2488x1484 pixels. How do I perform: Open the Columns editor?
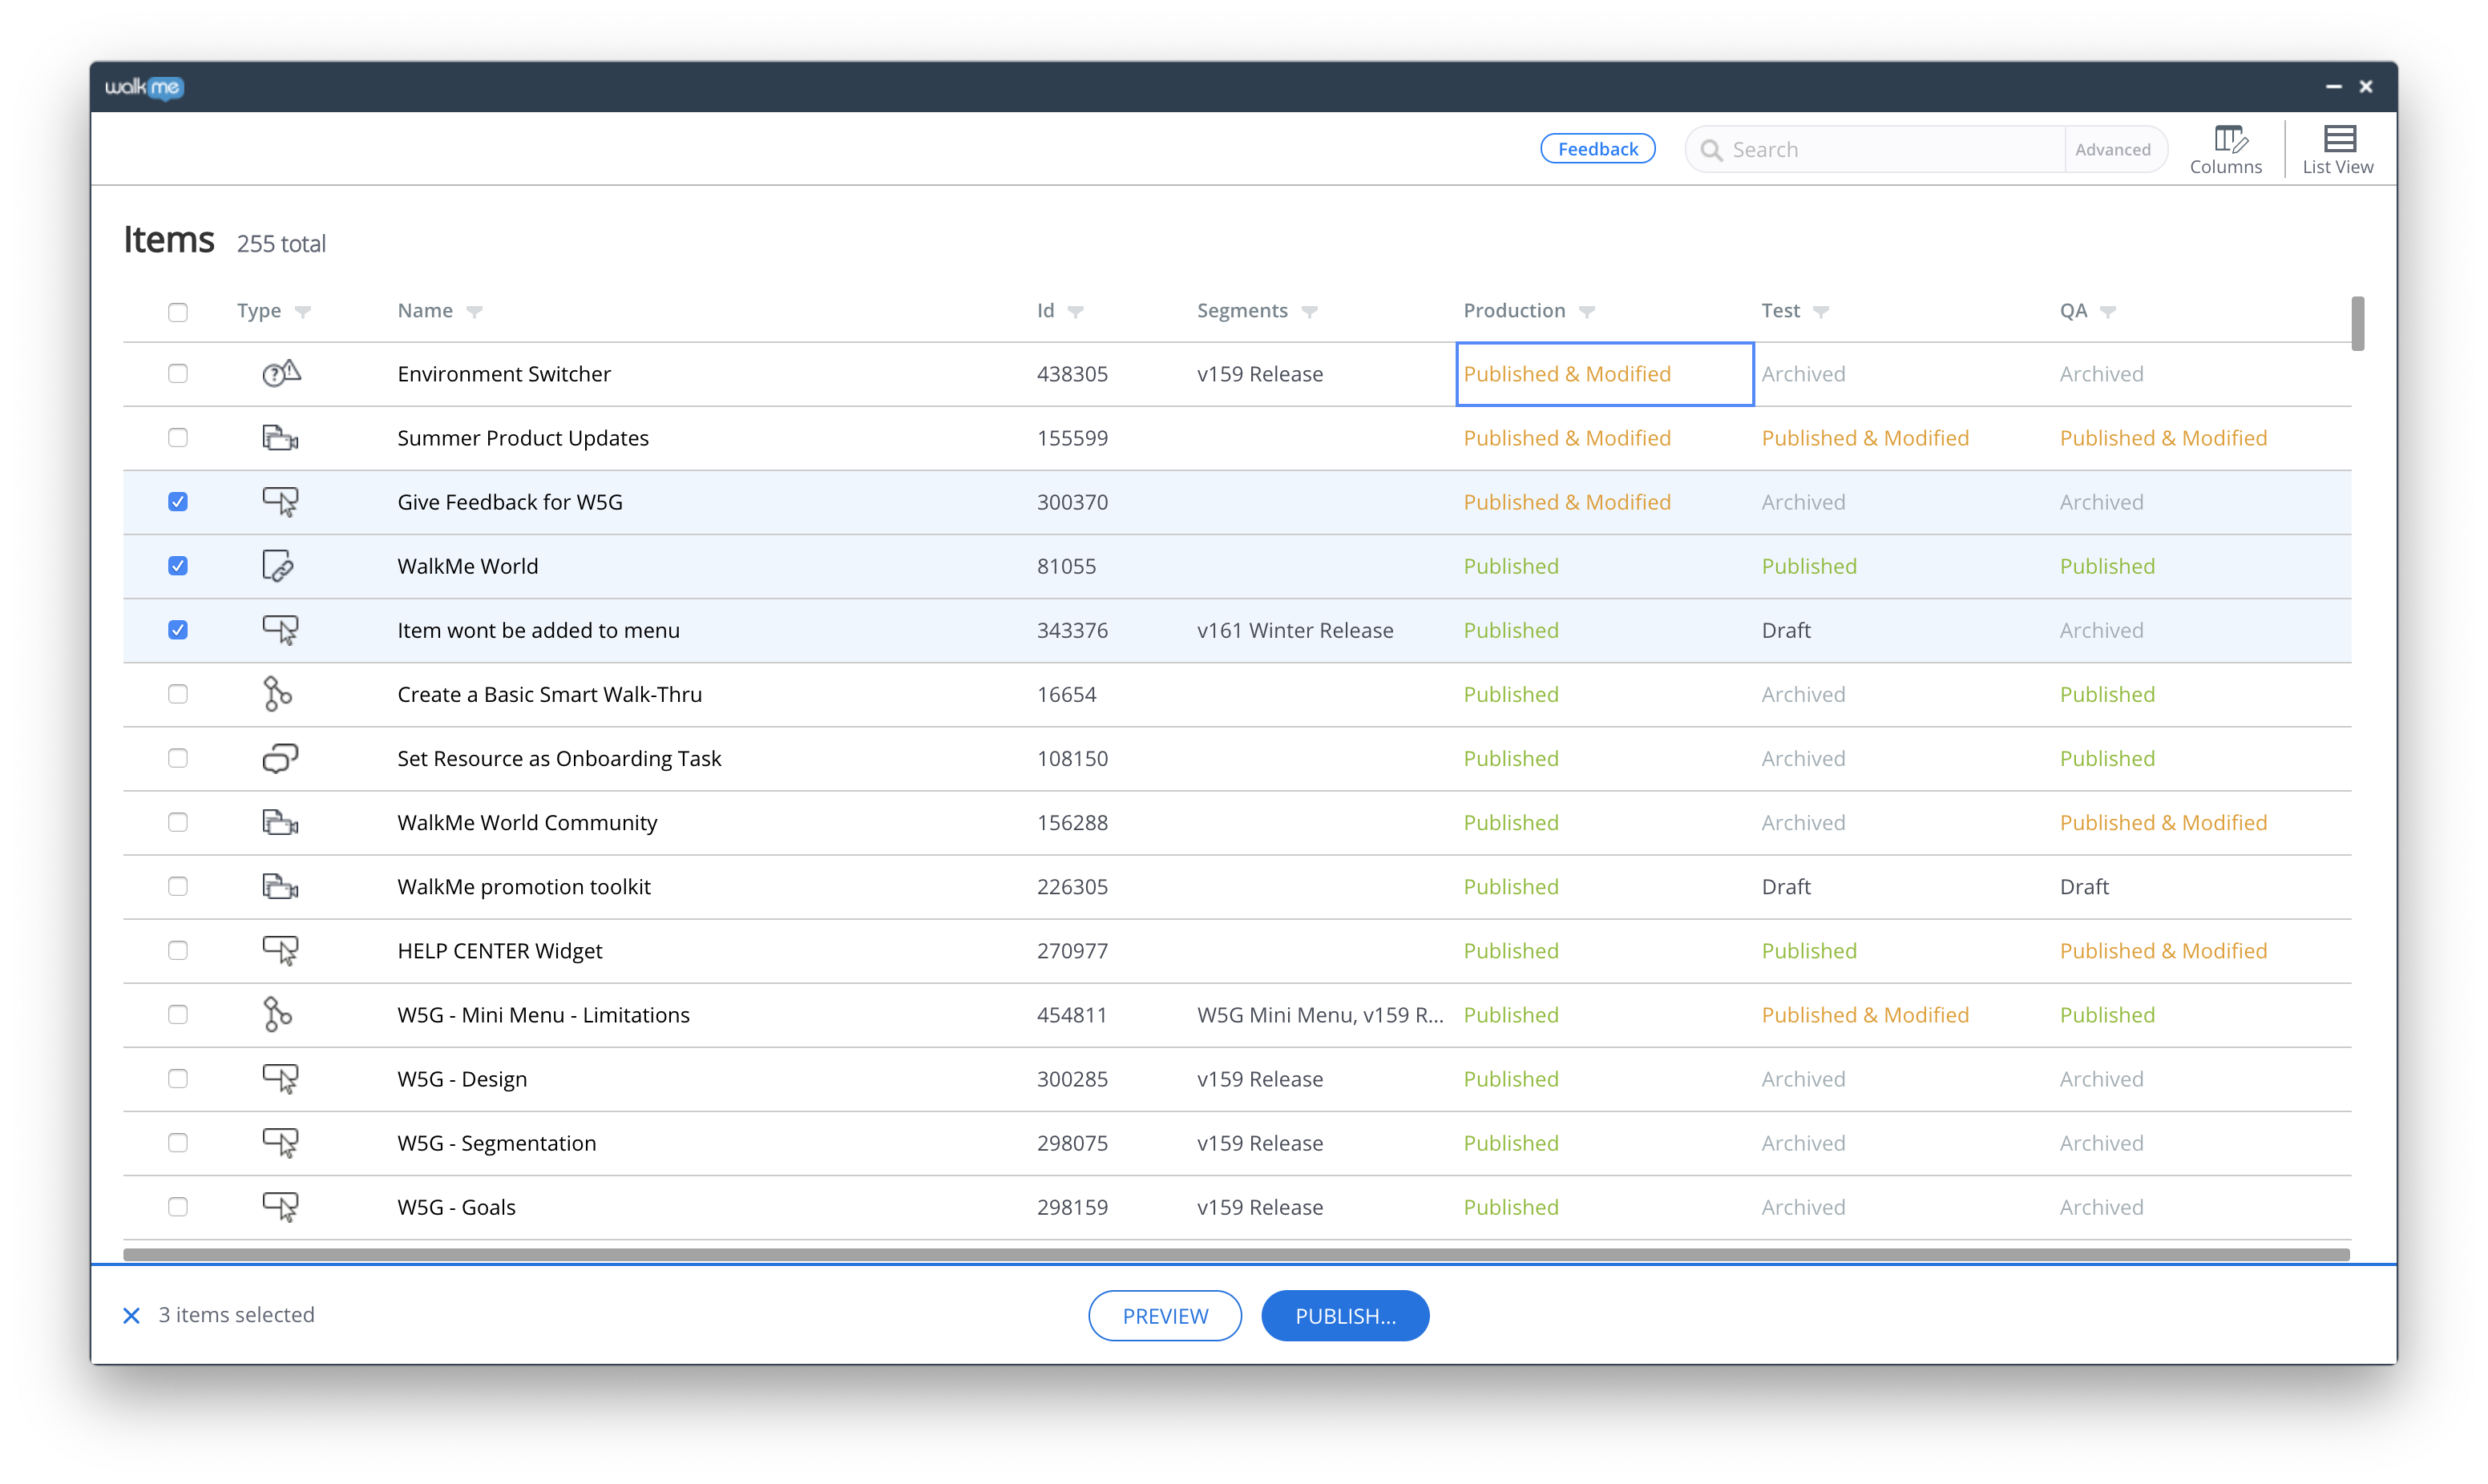pos(2225,150)
